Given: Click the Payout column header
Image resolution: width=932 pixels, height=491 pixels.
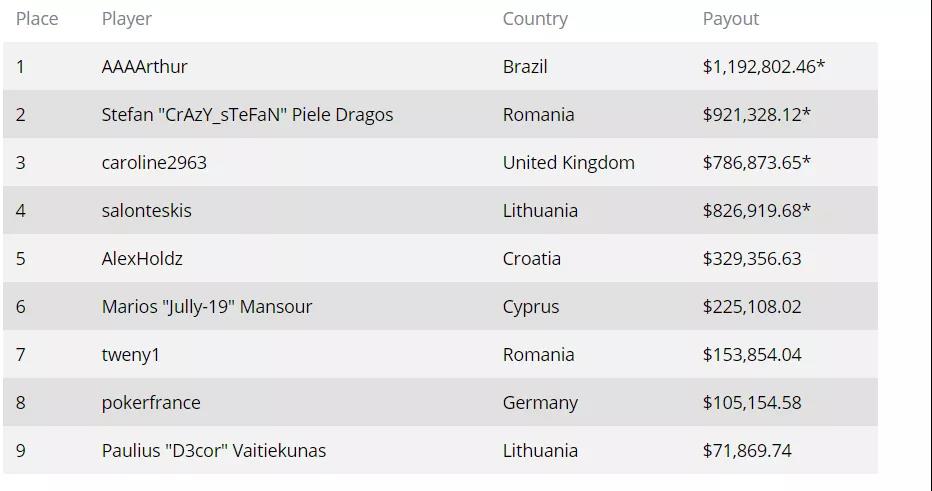Looking at the screenshot, I should pyautogui.click(x=731, y=19).
